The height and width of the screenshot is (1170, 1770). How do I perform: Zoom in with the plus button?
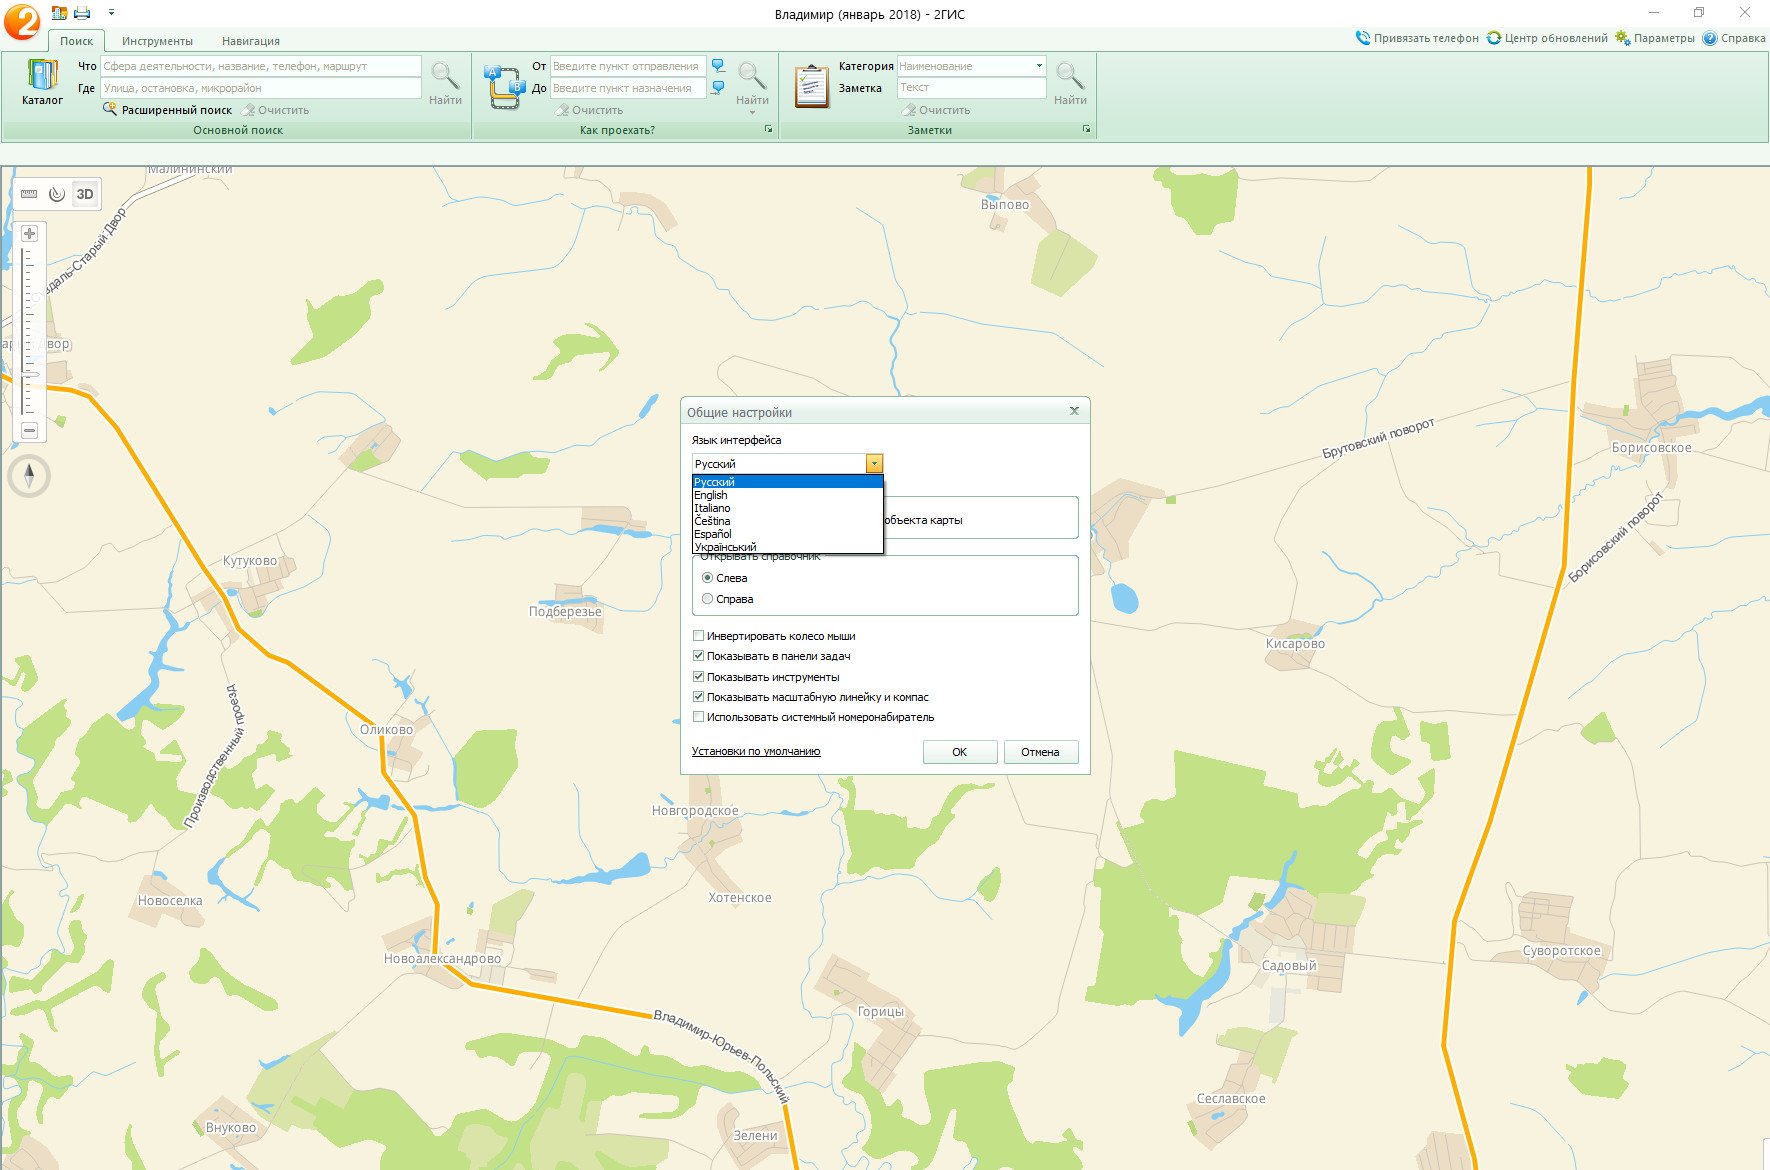pos(30,234)
